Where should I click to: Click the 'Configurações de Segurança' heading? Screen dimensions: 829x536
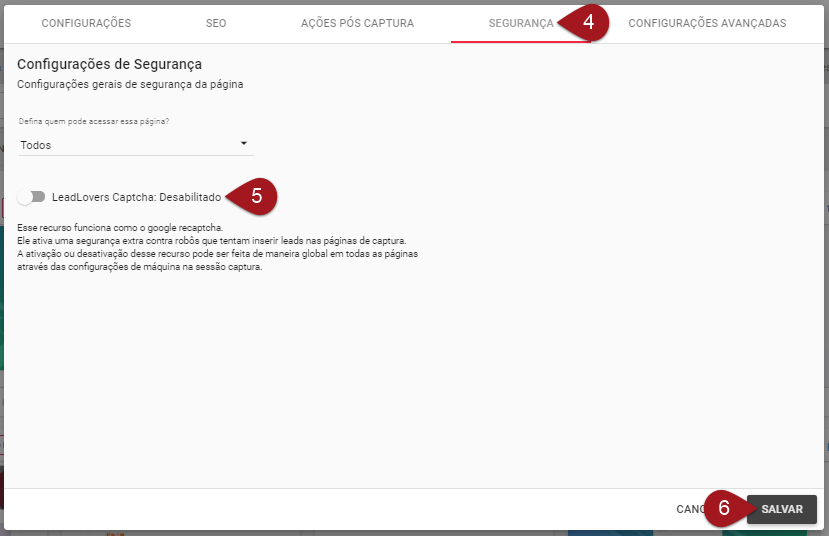point(109,65)
